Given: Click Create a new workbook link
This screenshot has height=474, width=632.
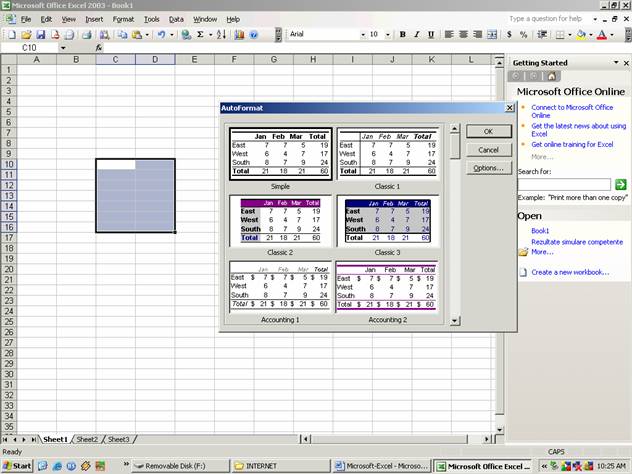Looking at the screenshot, I should (570, 272).
